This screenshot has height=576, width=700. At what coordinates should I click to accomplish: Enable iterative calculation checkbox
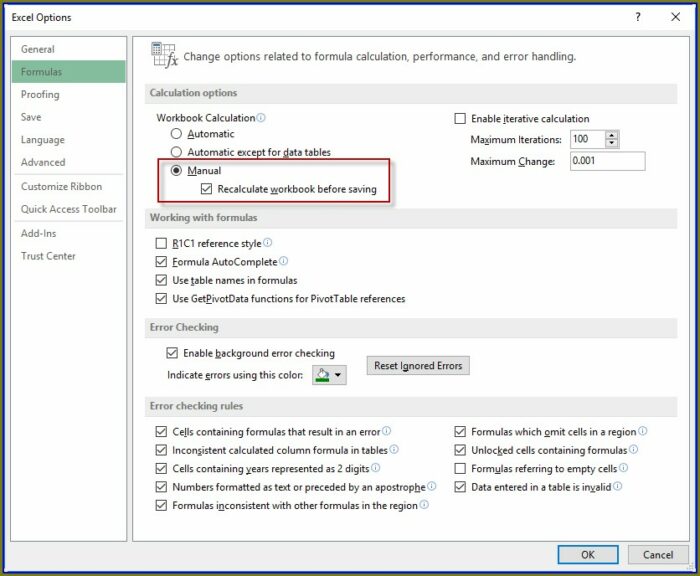[x=460, y=118]
